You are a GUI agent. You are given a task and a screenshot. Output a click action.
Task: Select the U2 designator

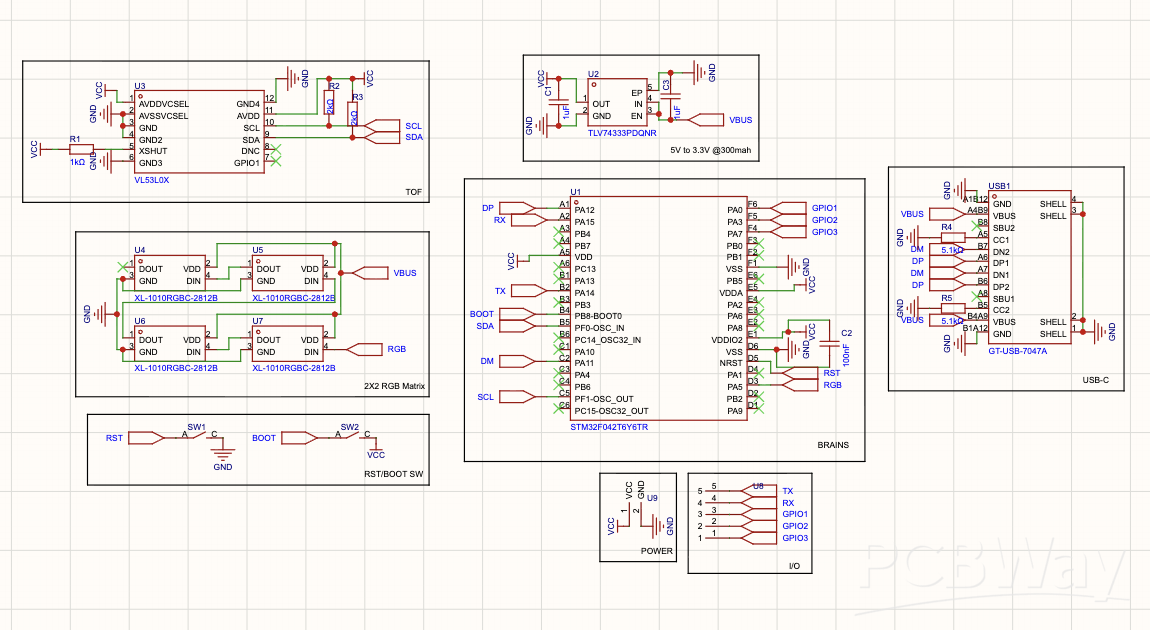click(x=593, y=74)
